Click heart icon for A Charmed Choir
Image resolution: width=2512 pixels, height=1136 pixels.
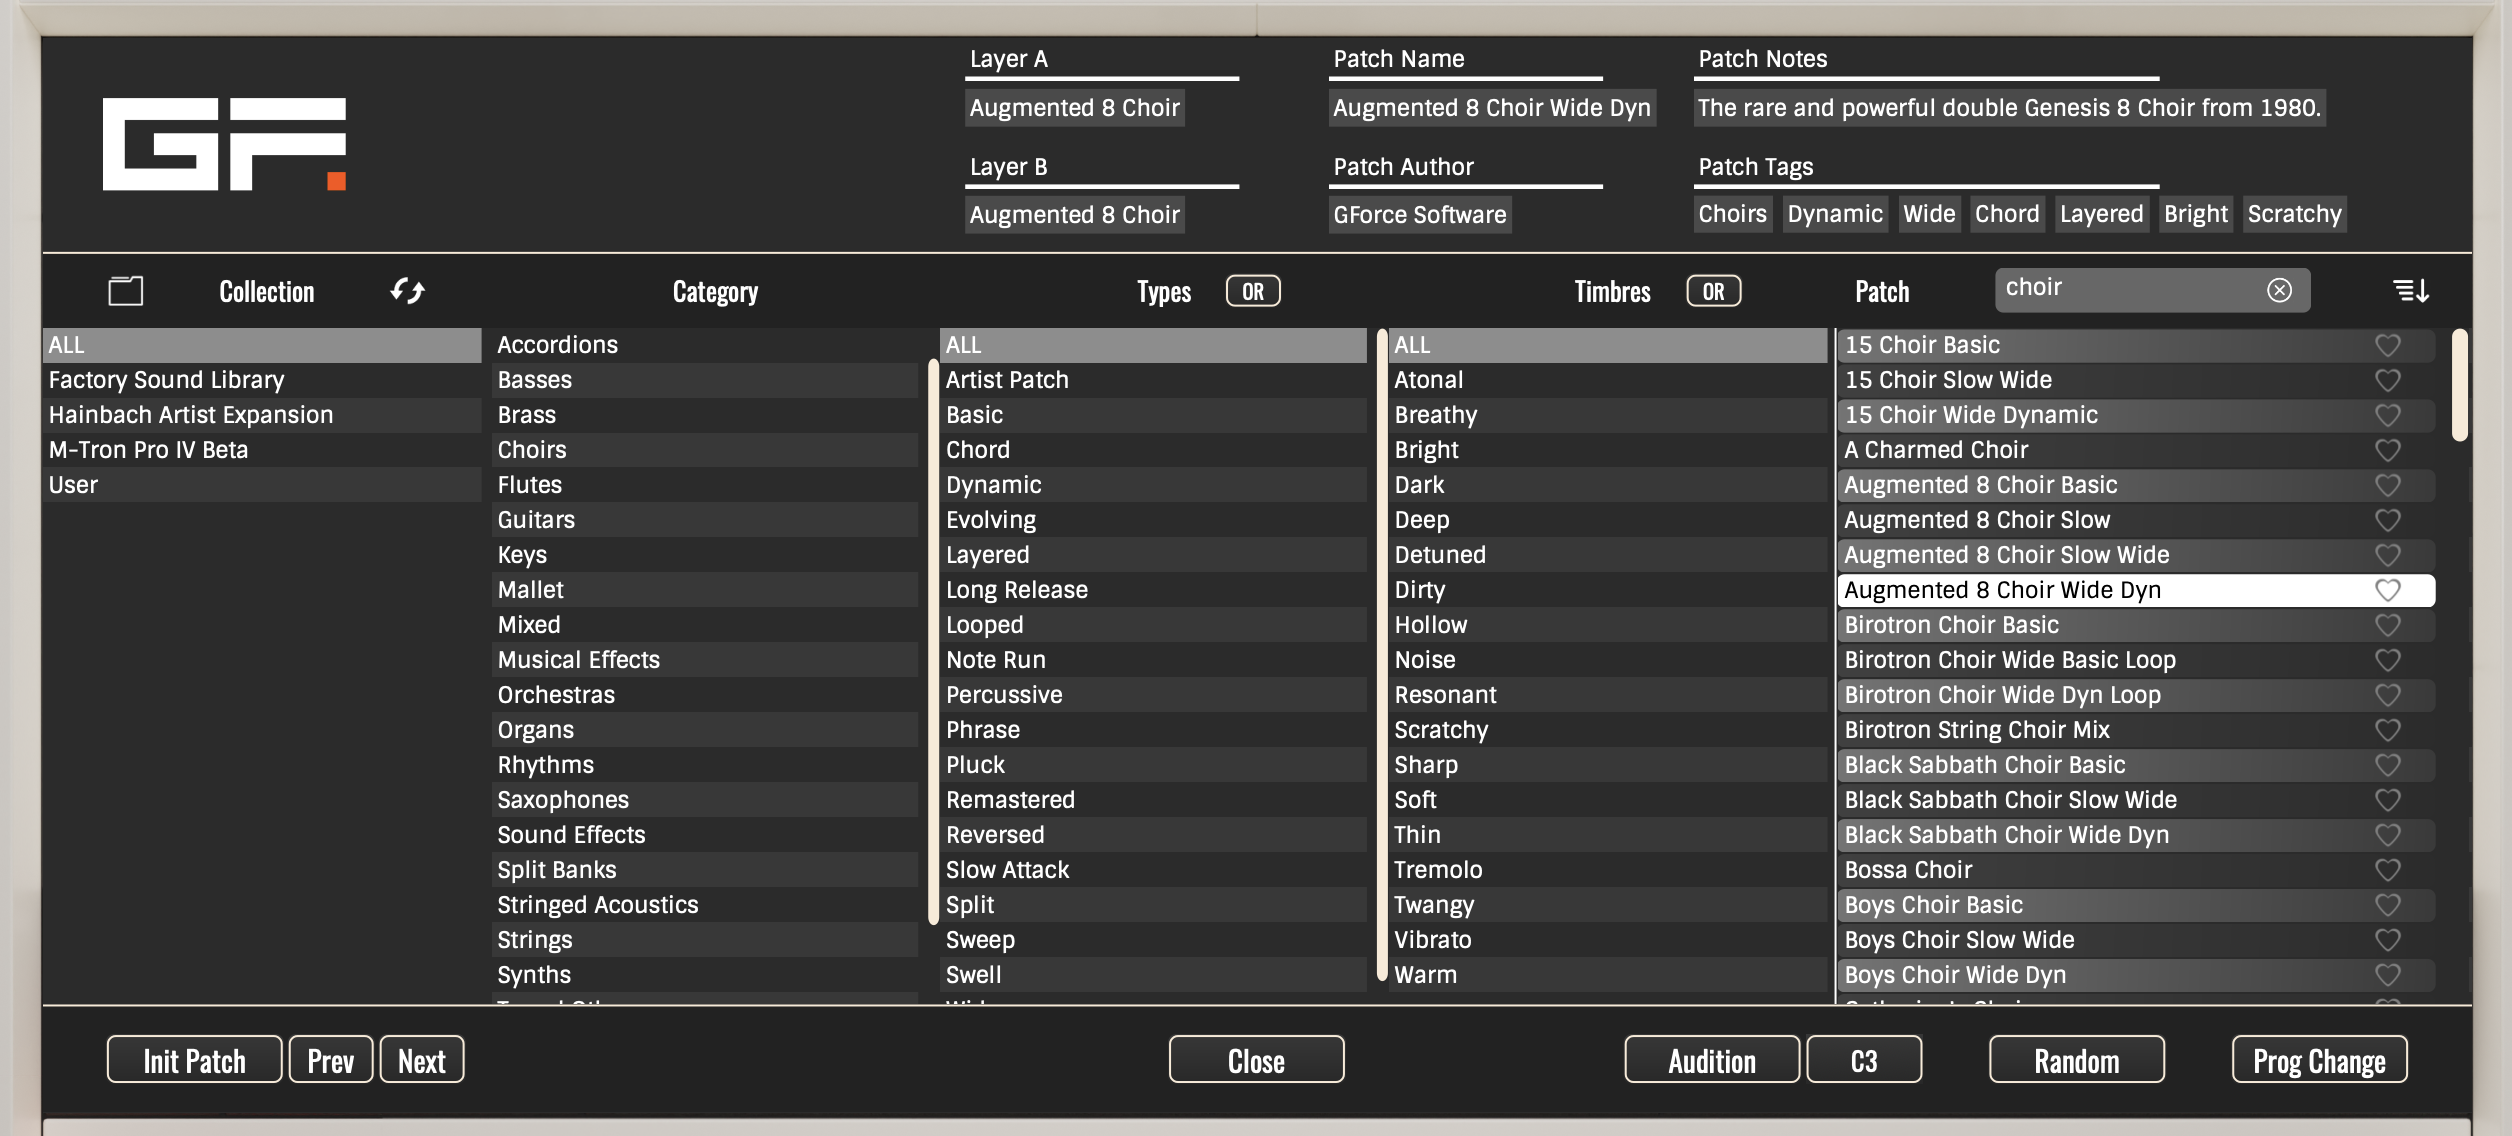[x=2387, y=450]
